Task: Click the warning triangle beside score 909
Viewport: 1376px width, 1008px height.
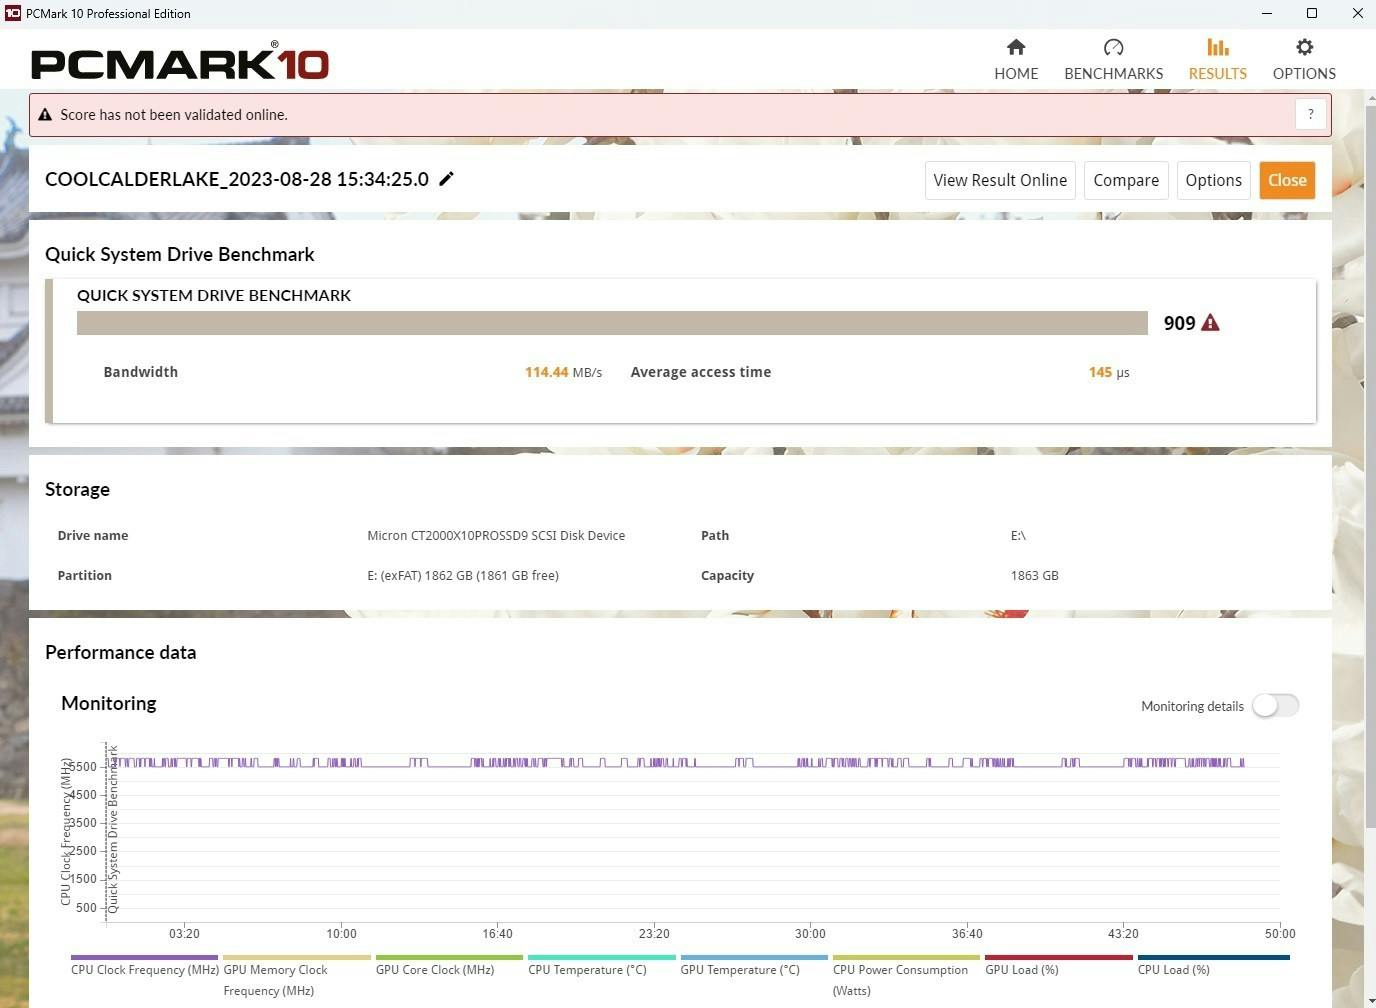Action: tap(1210, 323)
